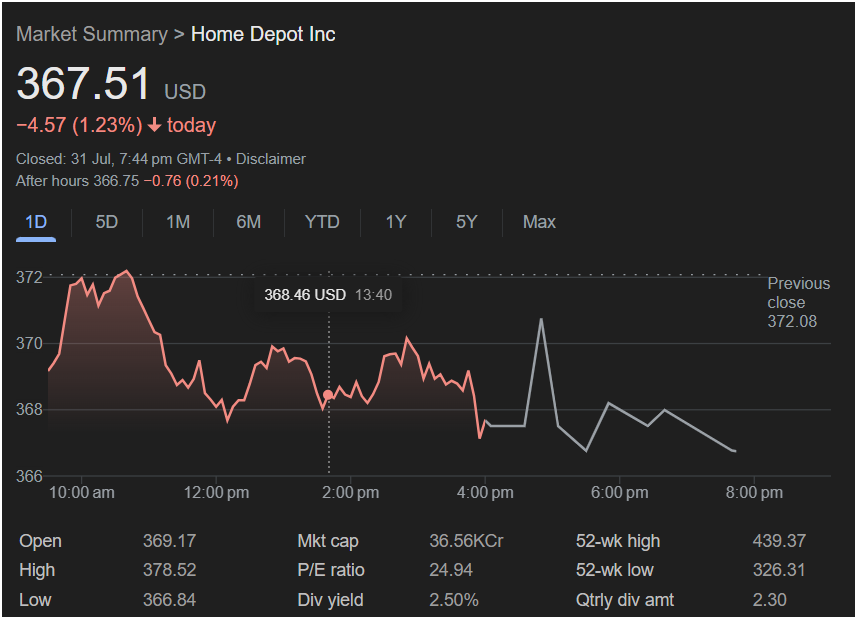The height and width of the screenshot is (619, 857).
Task: Click the Qtrly div amt label
Action: coord(625,600)
